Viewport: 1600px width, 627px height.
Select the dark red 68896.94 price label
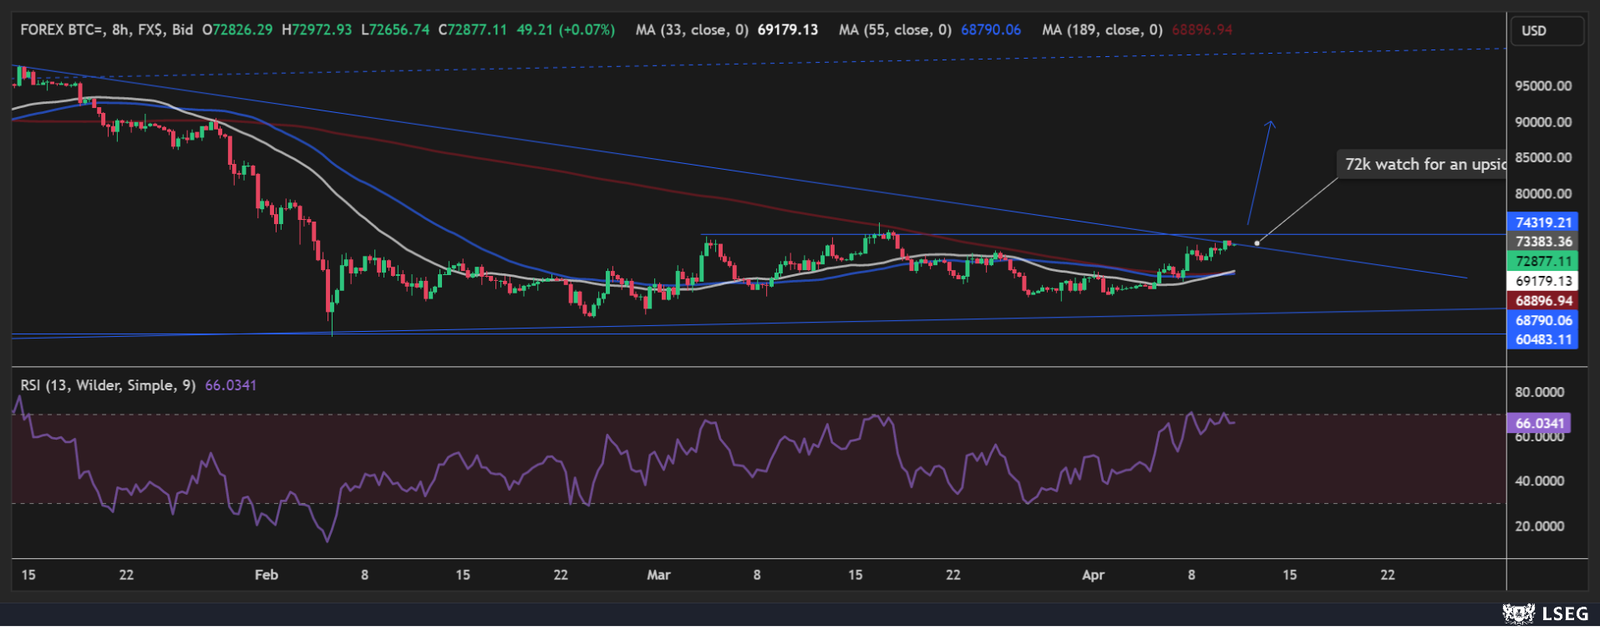tap(1543, 301)
